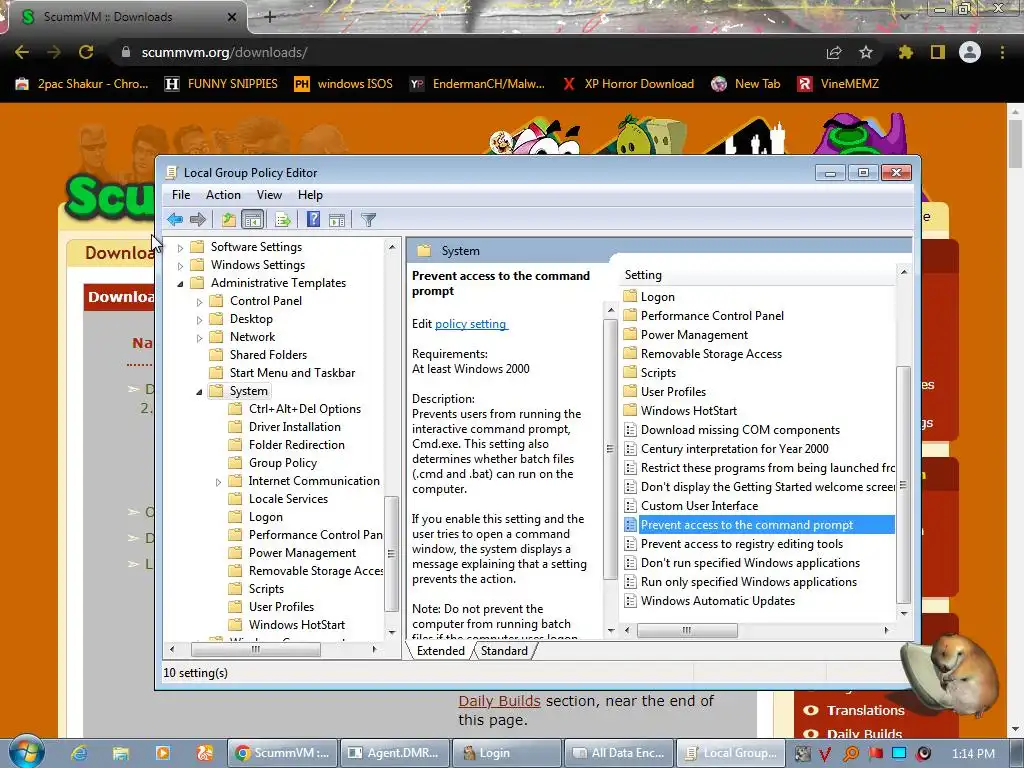Select Windows Automatic Updates setting

pos(718,601)
